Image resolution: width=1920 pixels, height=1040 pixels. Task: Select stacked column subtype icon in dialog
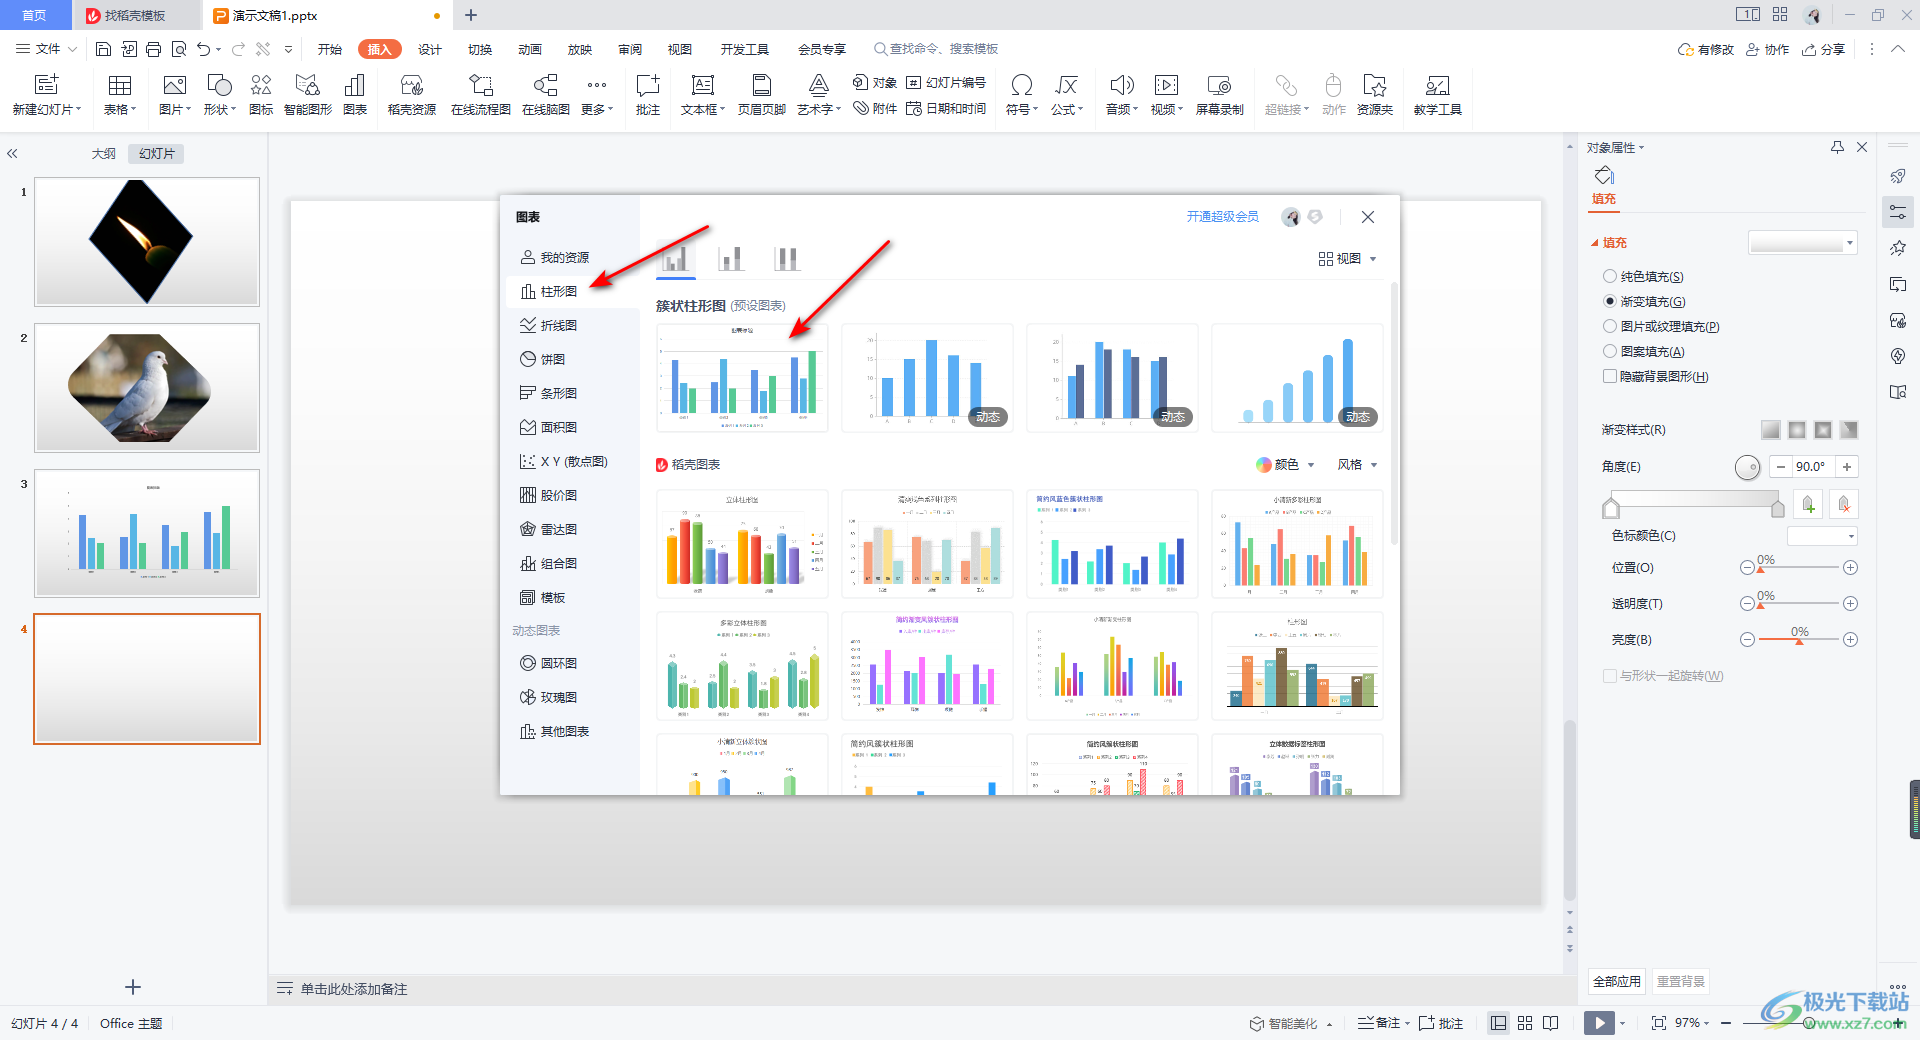coord(731,259)
